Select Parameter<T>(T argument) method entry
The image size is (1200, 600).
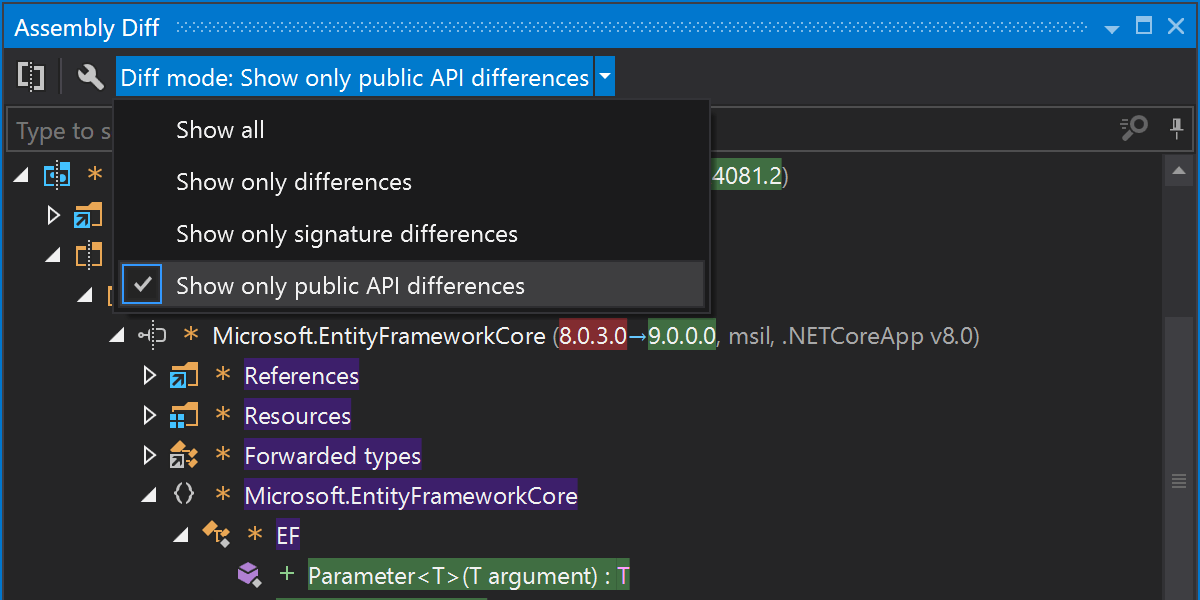click(x=468, y=576)
